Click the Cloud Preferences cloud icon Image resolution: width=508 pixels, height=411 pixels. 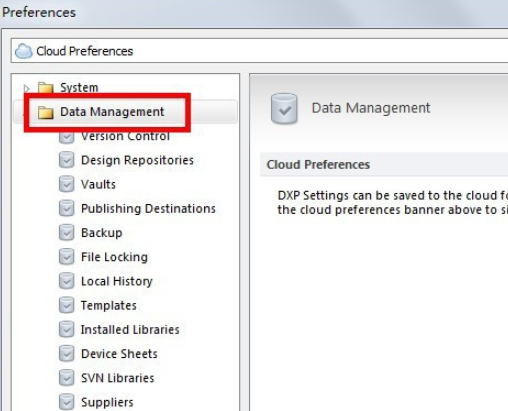click(x=24, y=51)
